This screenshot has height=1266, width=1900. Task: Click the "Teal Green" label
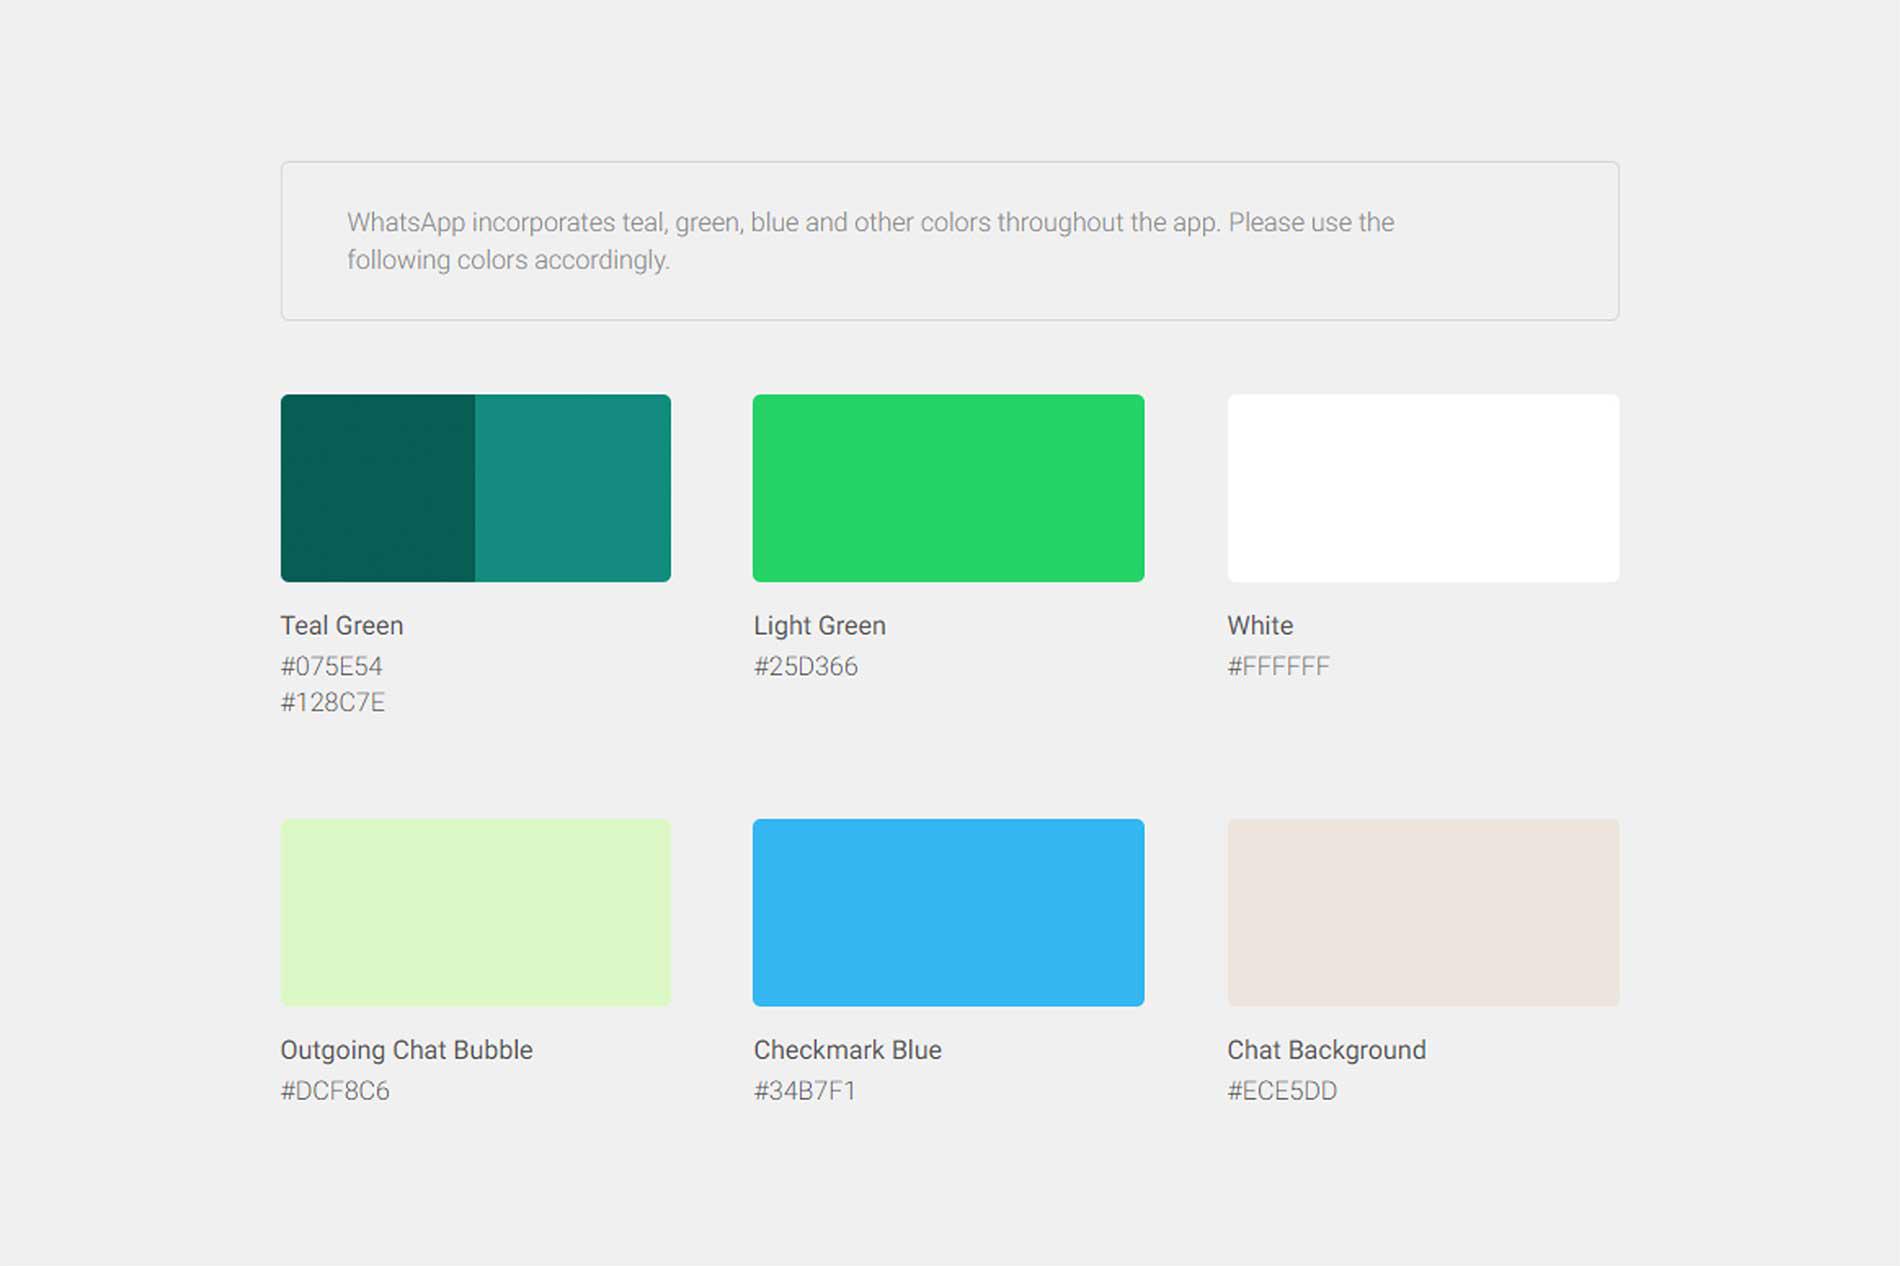[x=342, y=626]
